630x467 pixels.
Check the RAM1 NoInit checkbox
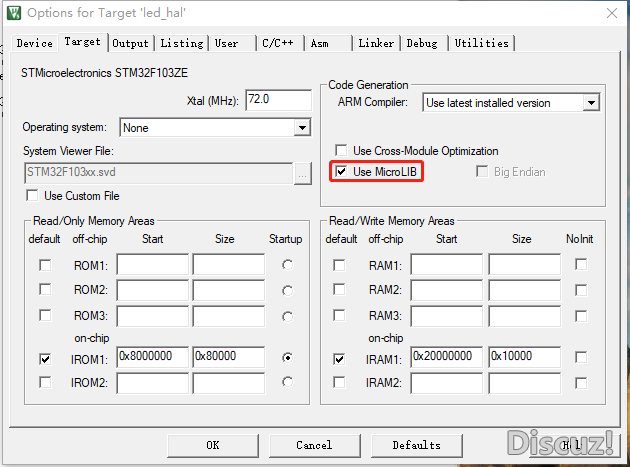(x=581, y=264)
